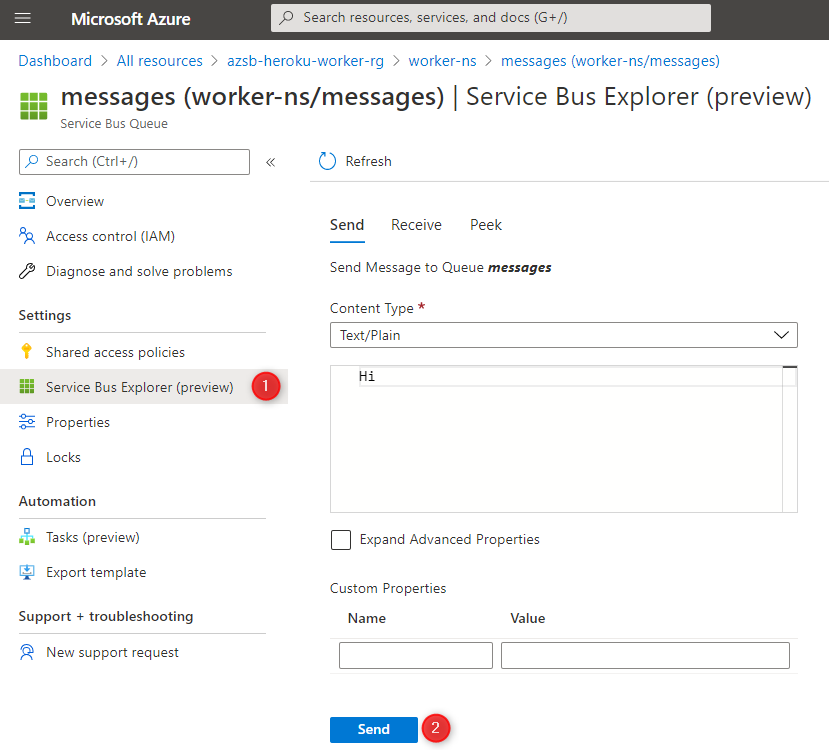Open the Azure portal hamburger menu

[23, 19]
